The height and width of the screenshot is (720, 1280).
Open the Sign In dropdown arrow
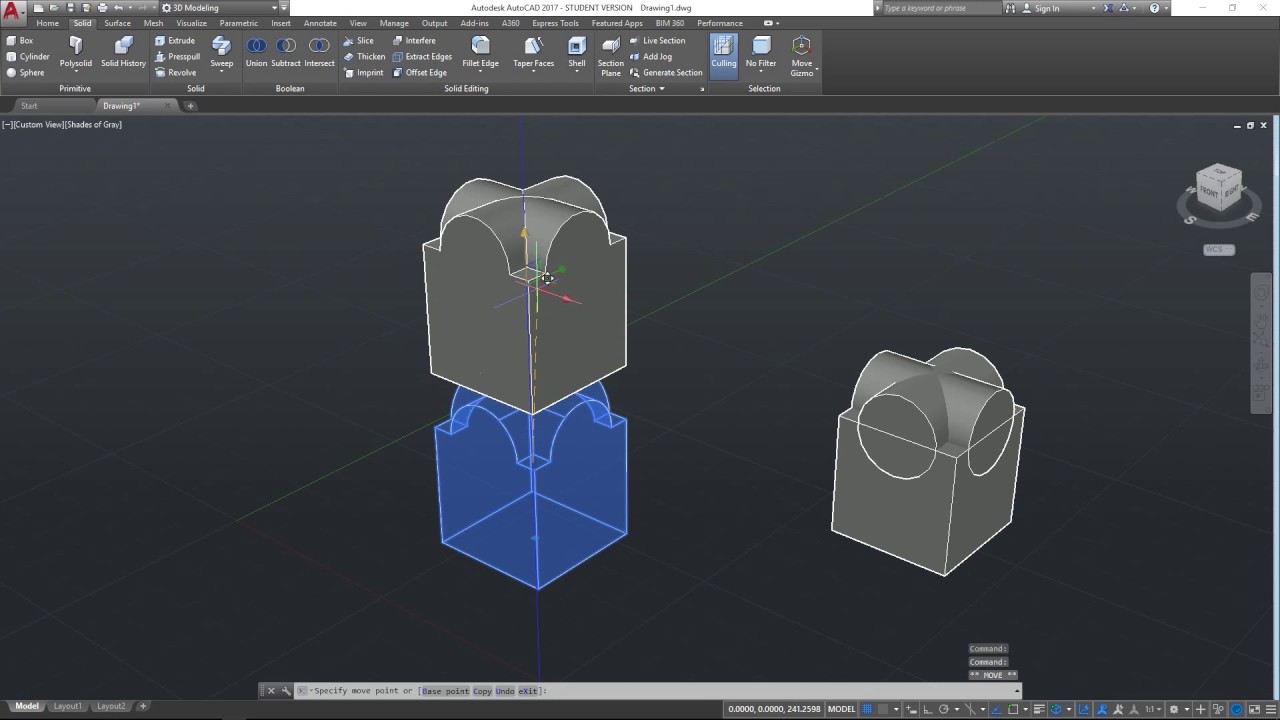coord(1093,8)
